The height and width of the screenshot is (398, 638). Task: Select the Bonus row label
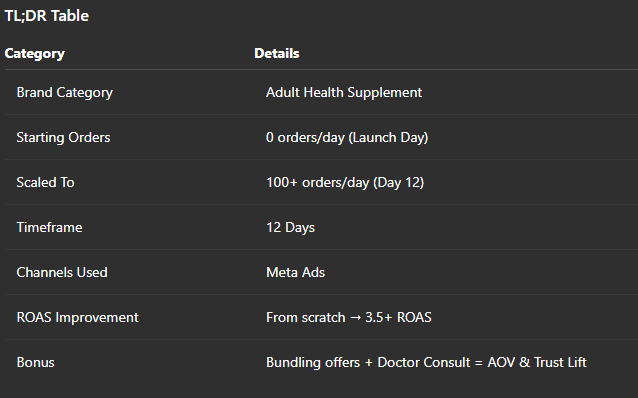[x=35, y=362]
